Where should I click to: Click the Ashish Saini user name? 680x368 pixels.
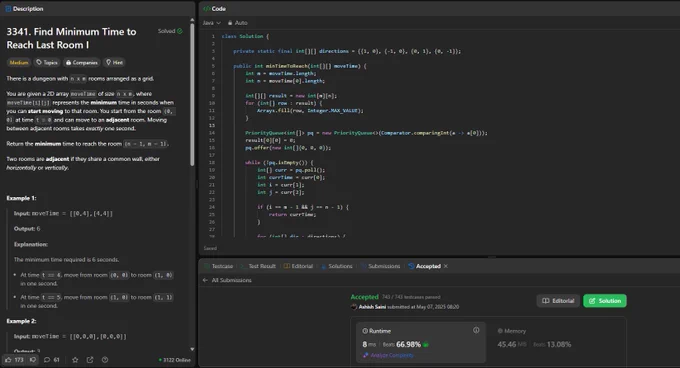(x=372, y=307)
